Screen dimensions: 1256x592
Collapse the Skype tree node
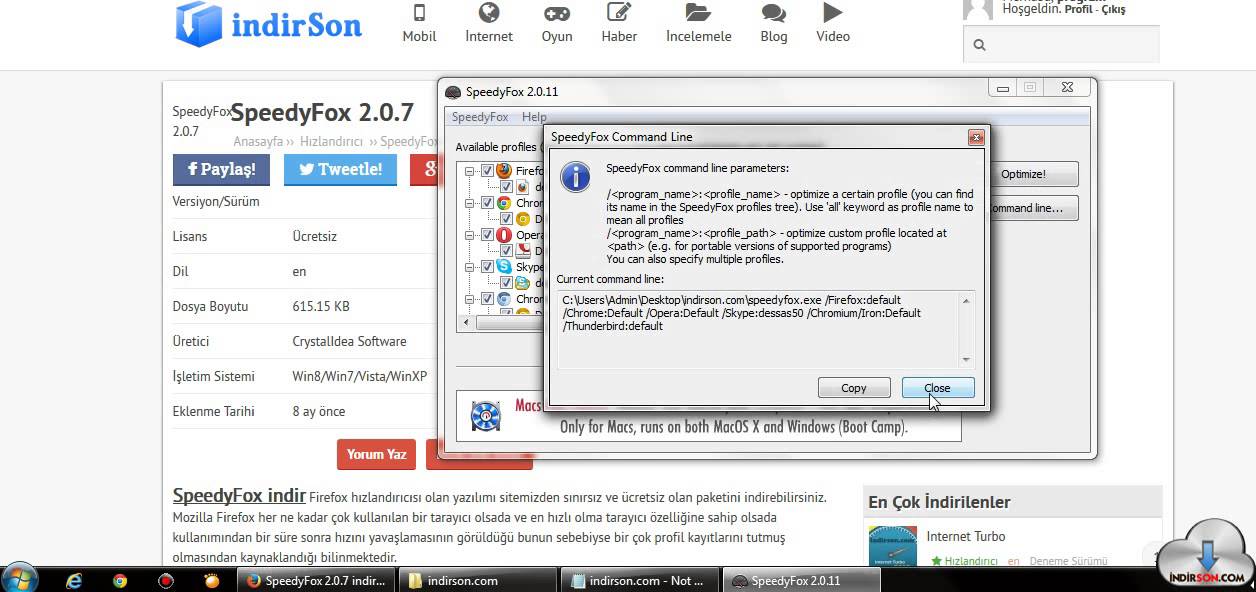(471, 267)
